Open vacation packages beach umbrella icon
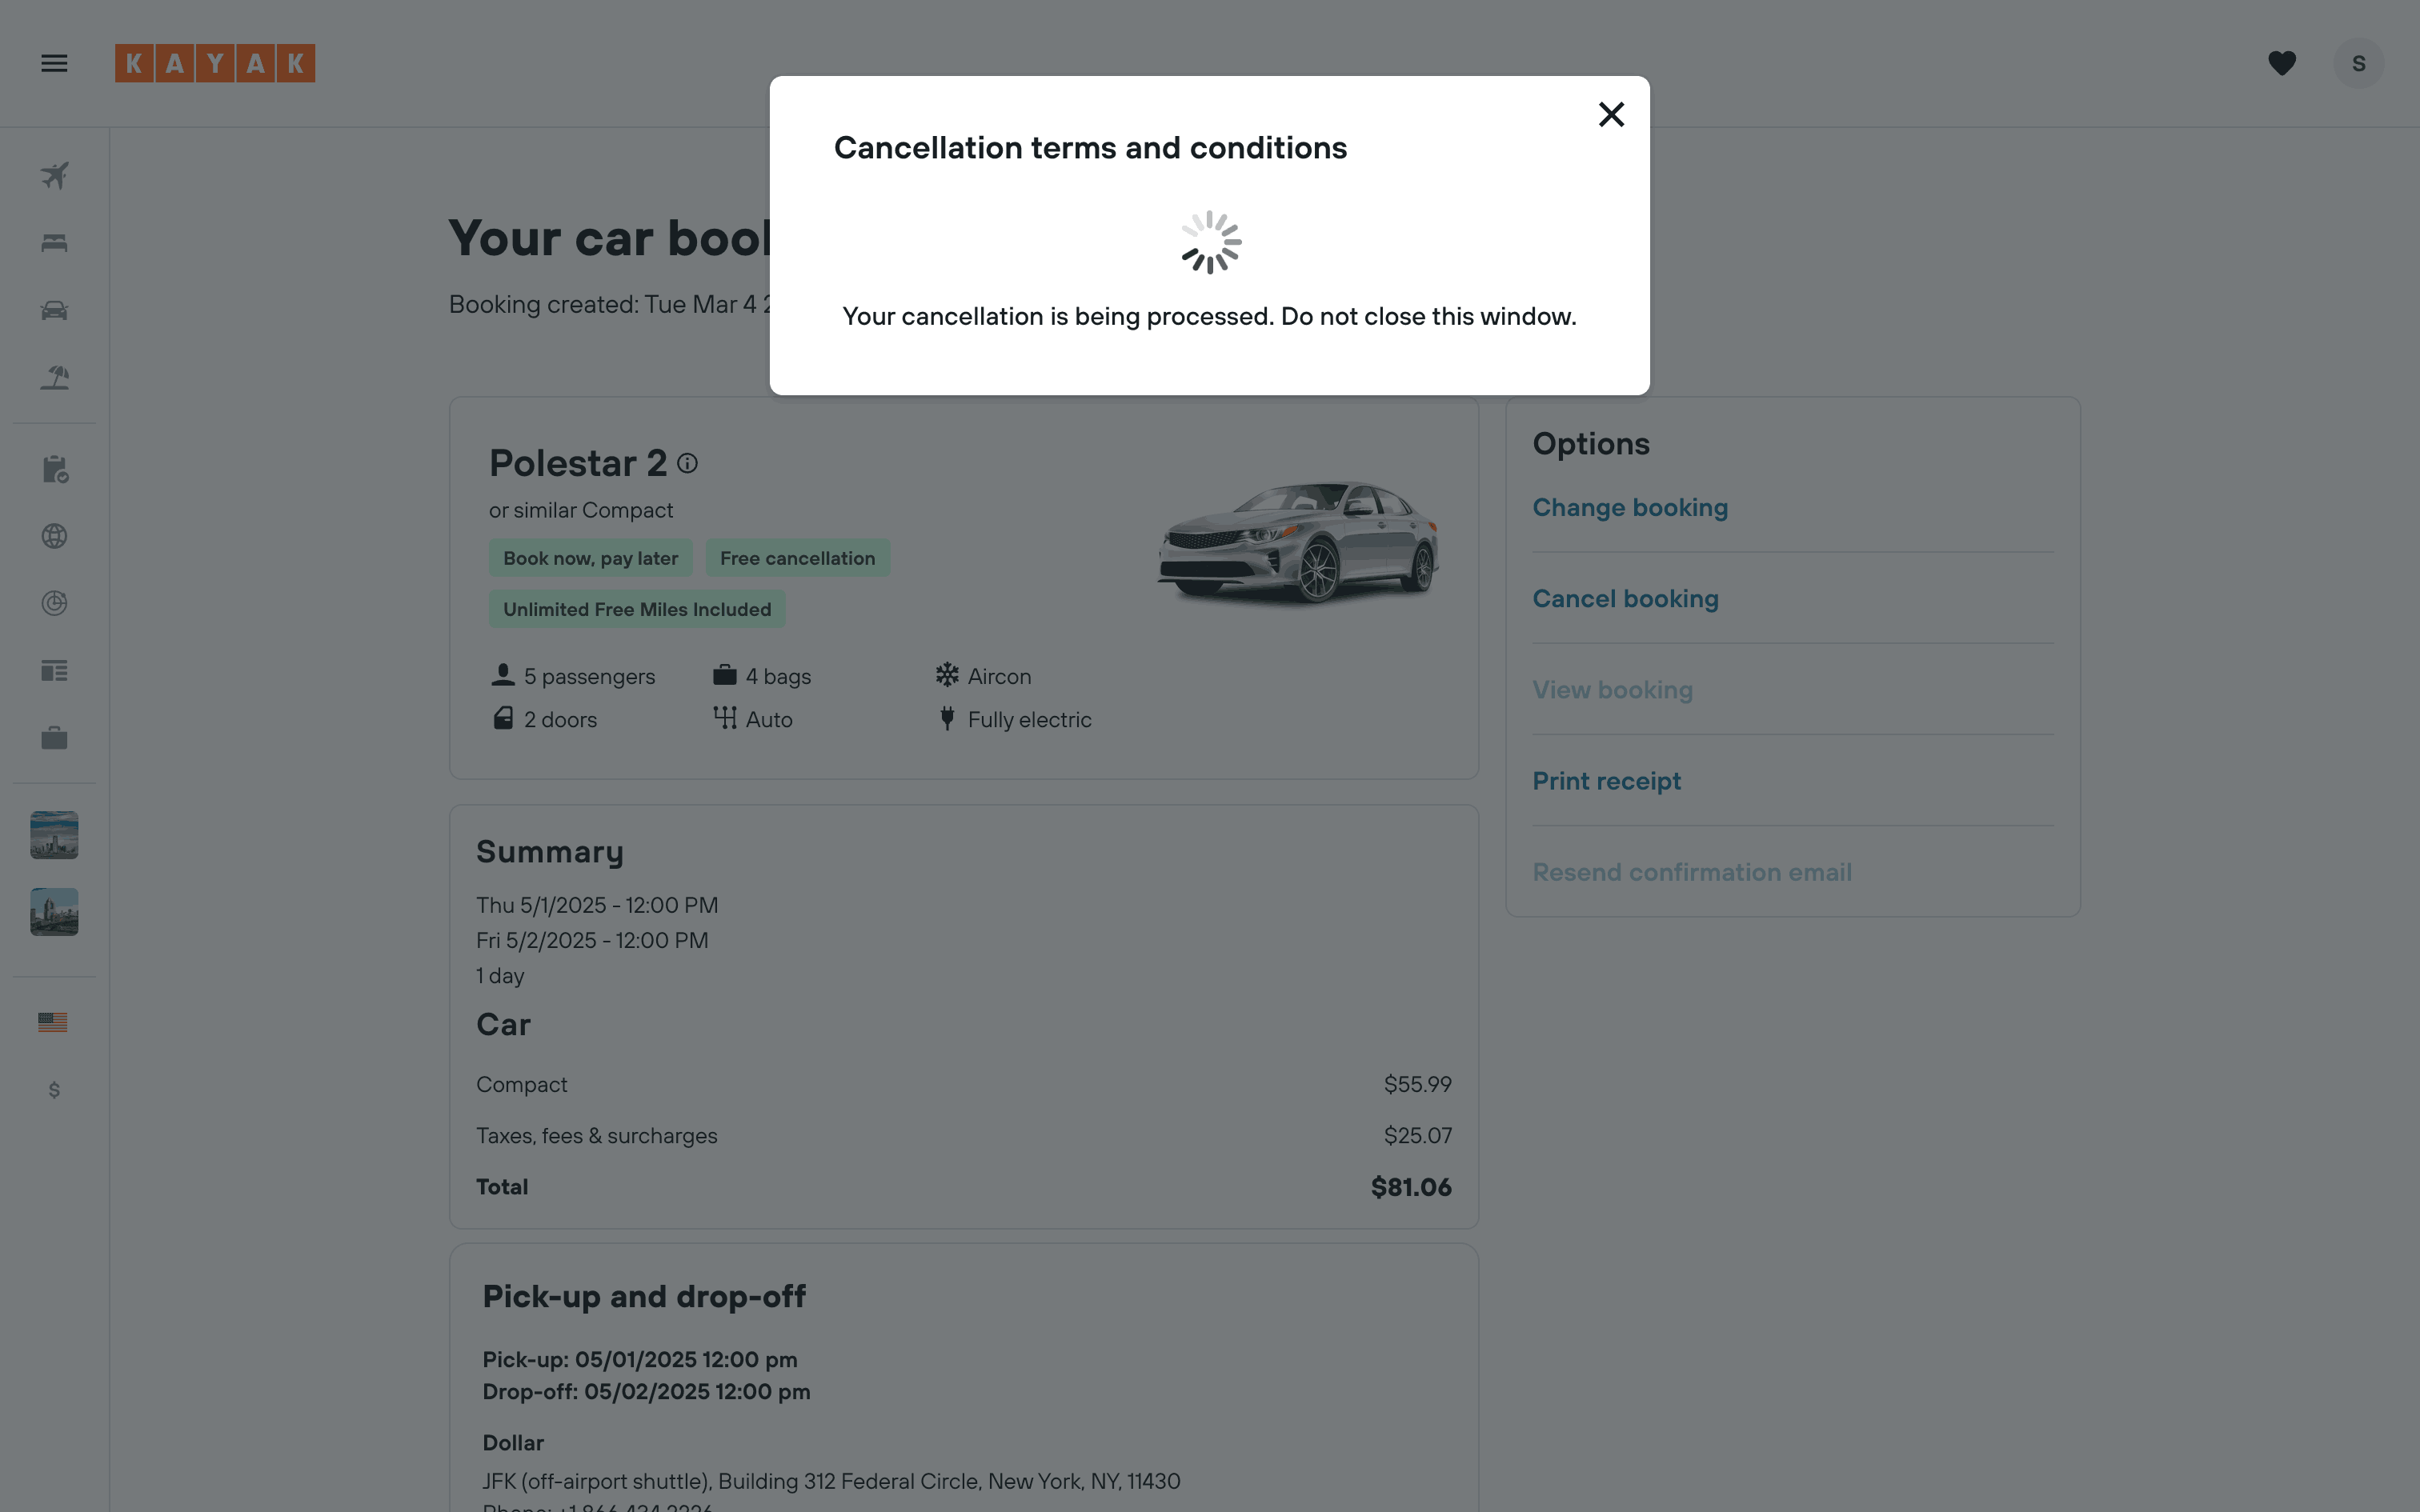Image resolution: width=2420 pixels, height=1512 pixels. tap(54, 377)
